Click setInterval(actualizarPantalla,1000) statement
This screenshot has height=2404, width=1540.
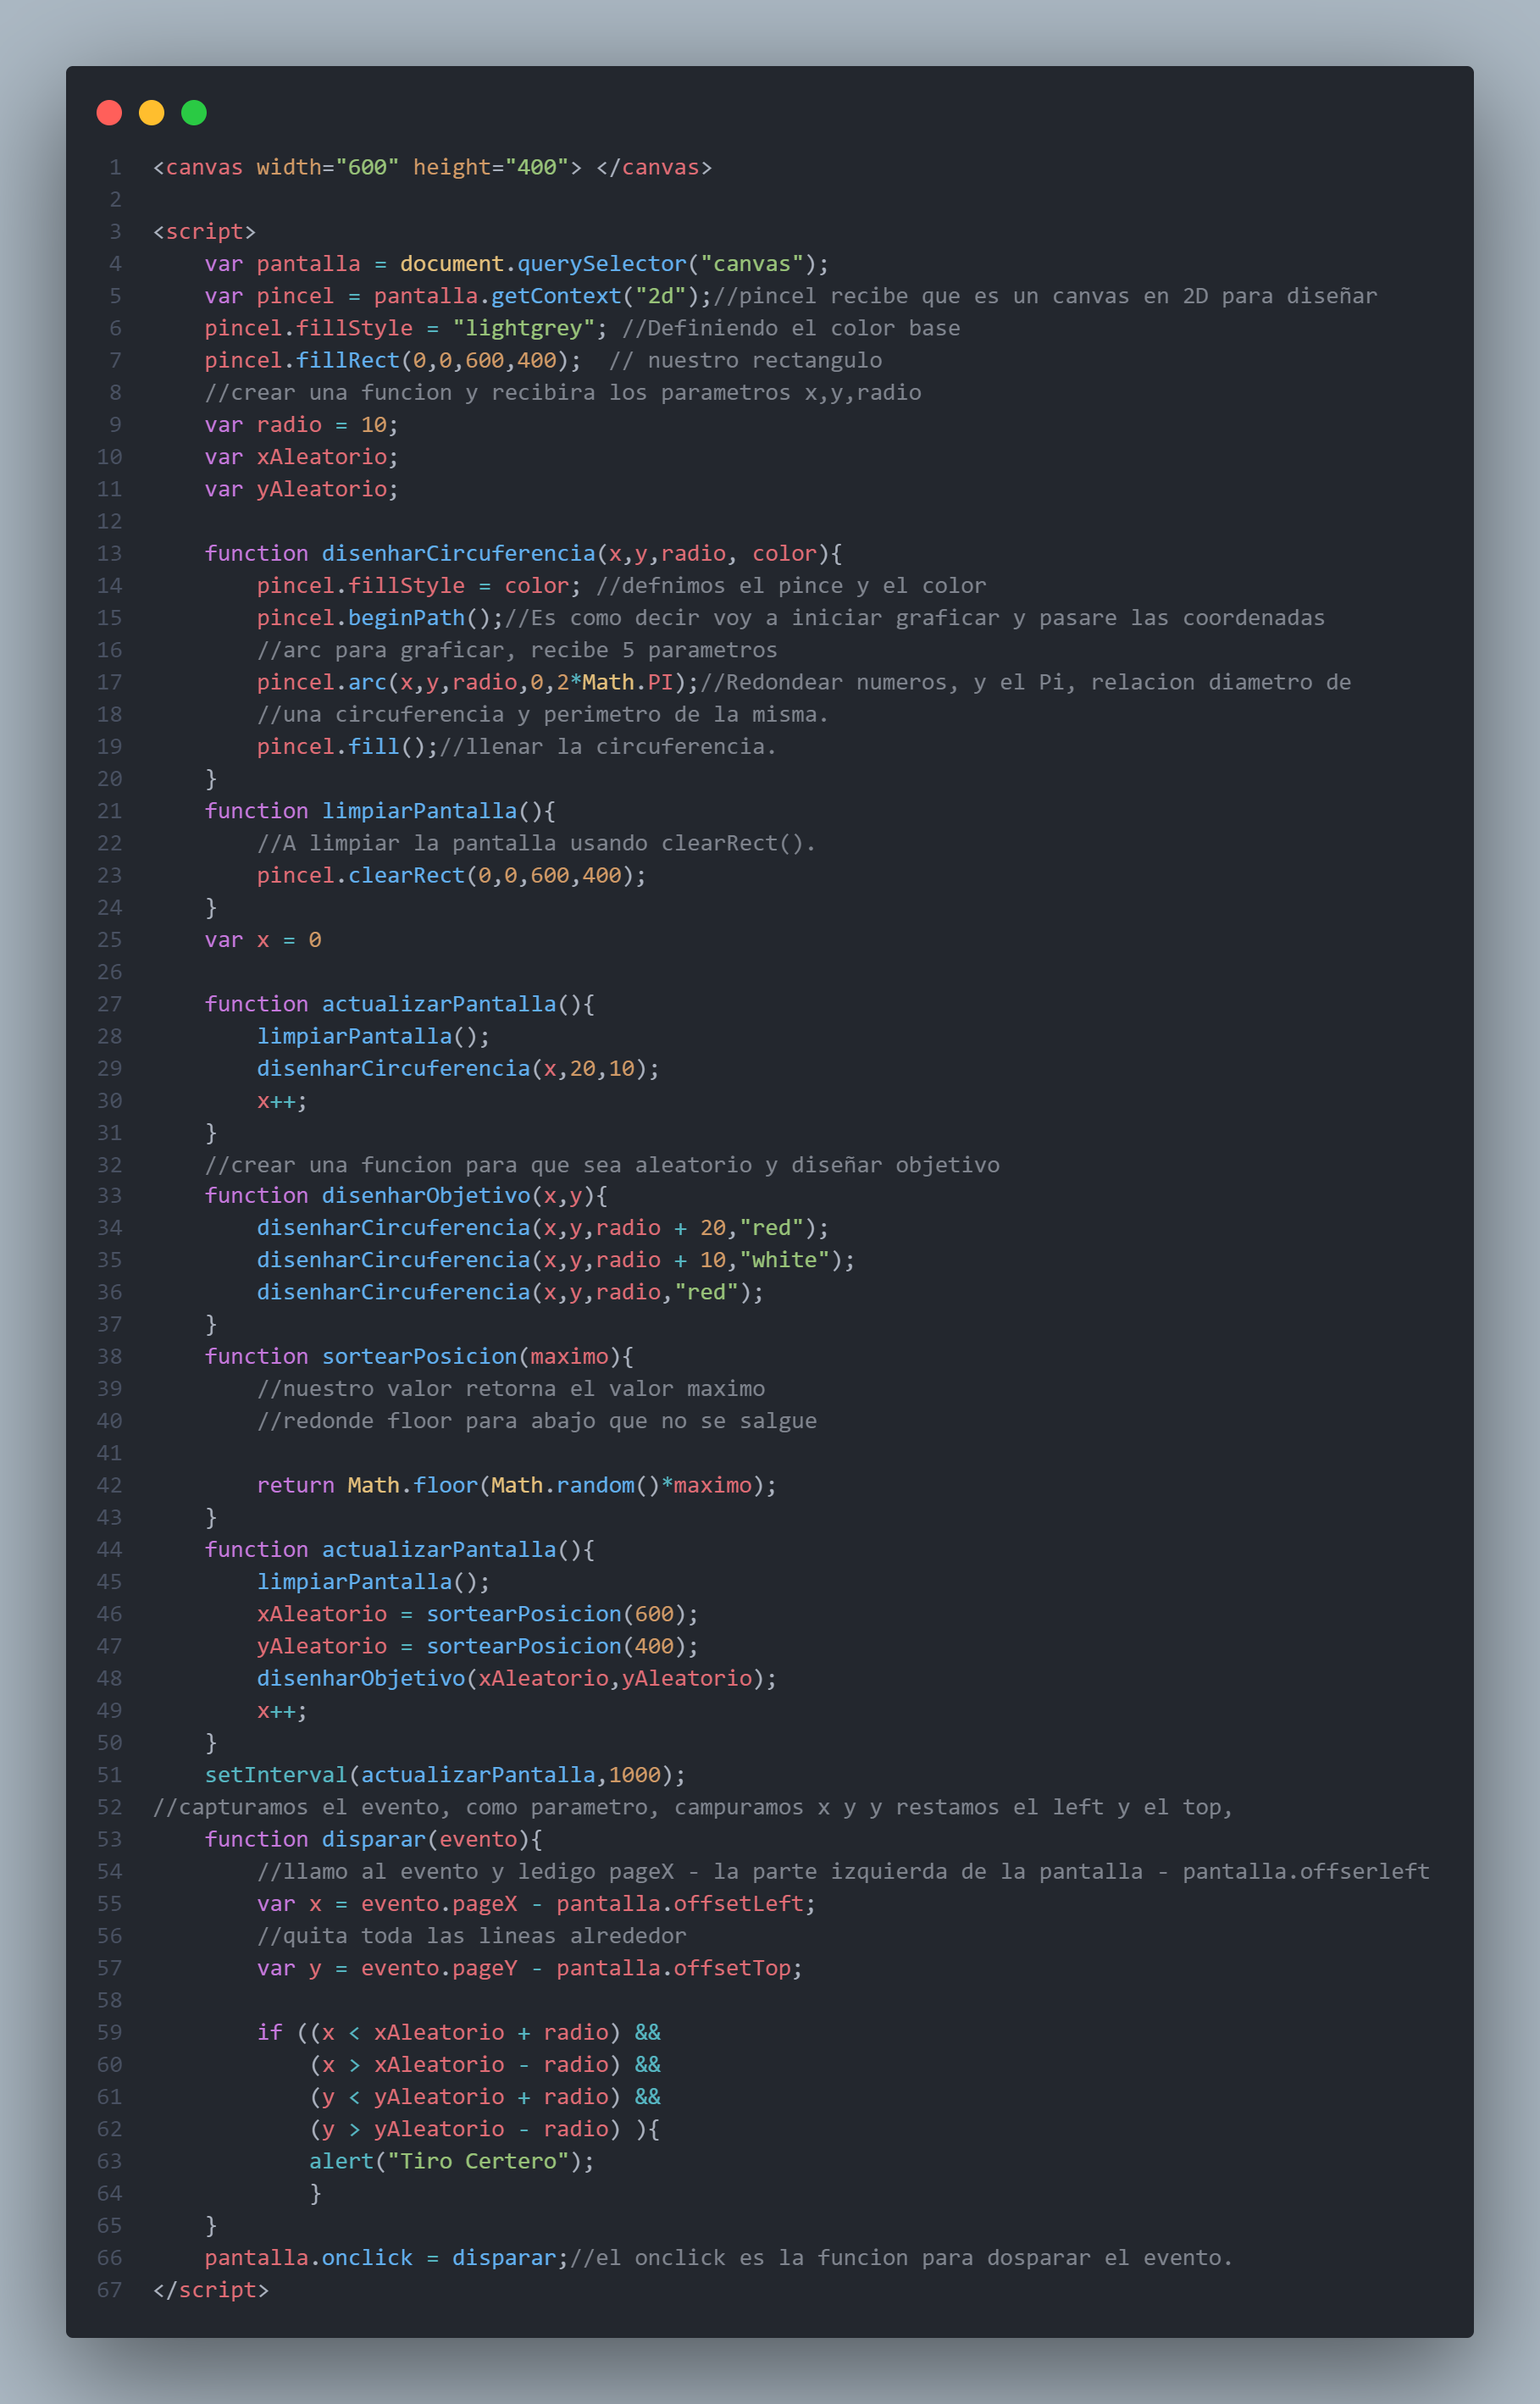tap(445, 1774)
